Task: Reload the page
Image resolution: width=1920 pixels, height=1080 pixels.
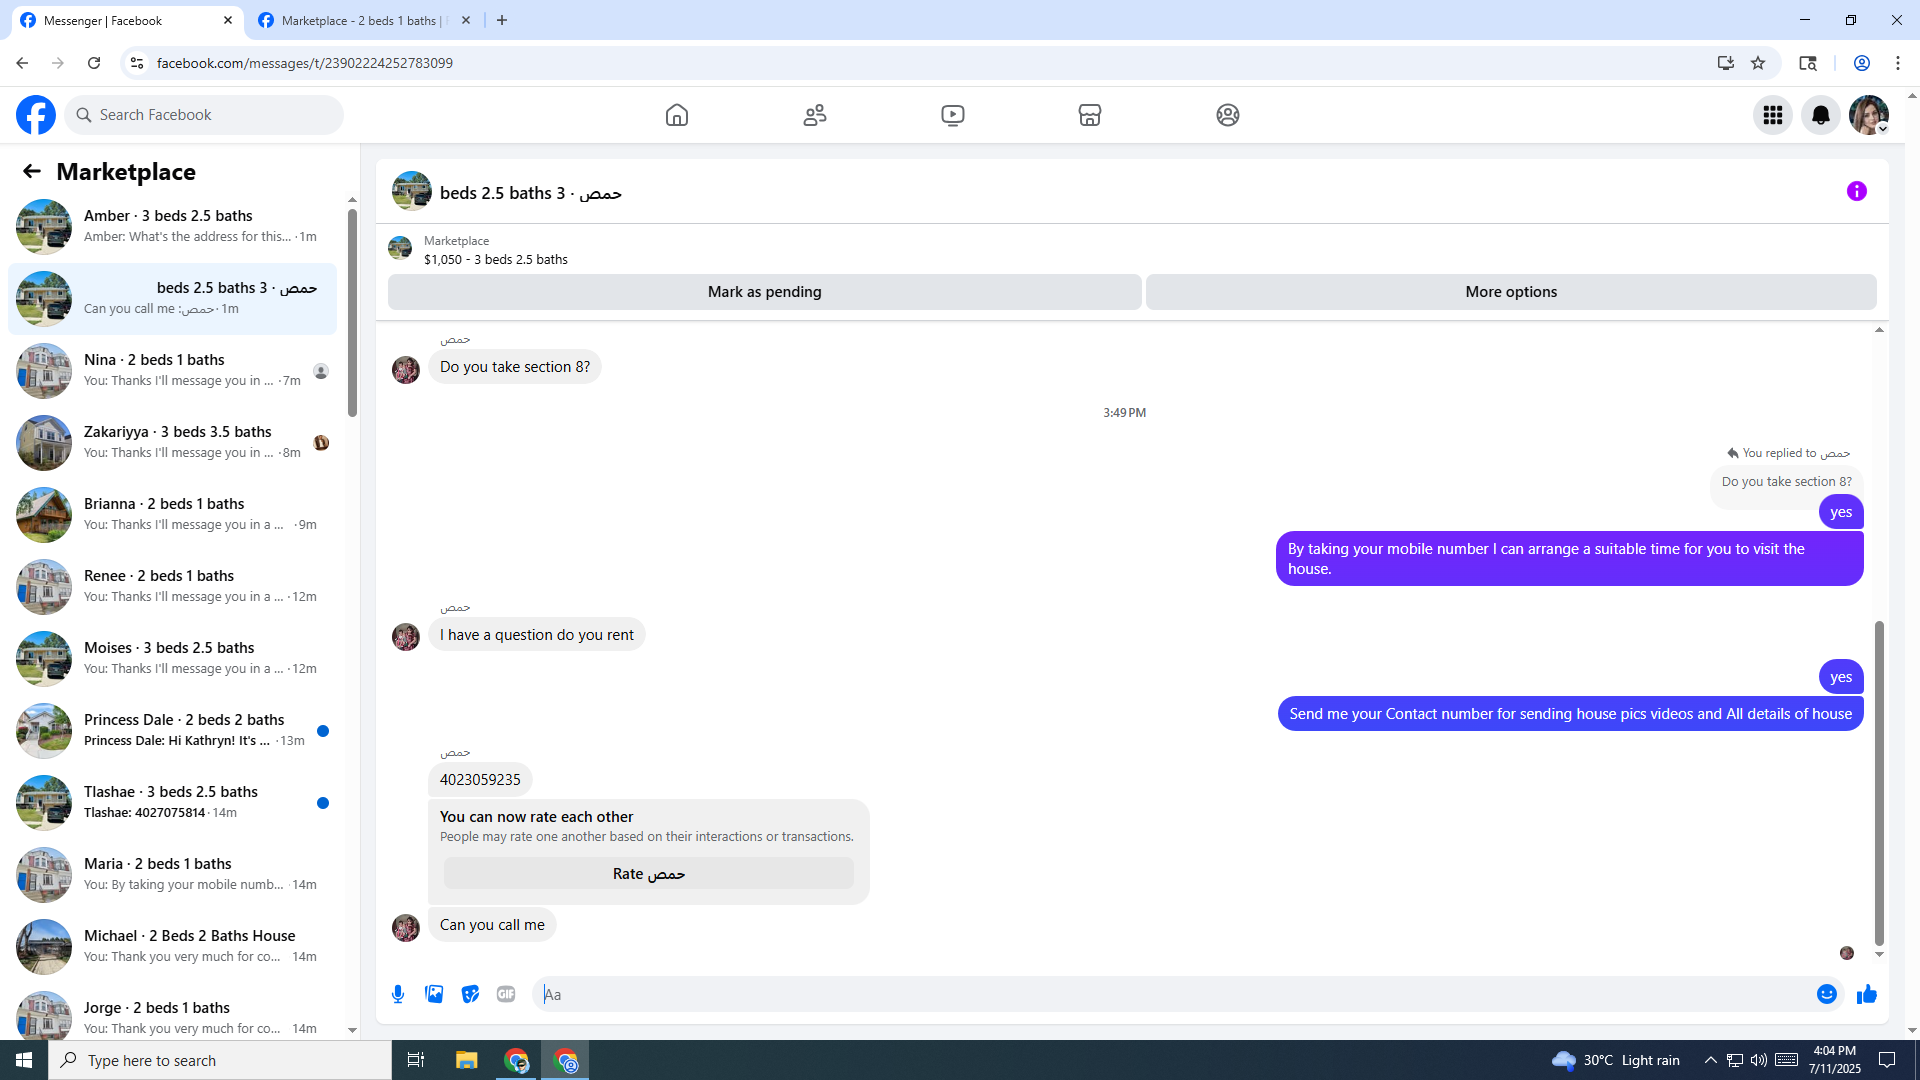Action: (94, 63)
